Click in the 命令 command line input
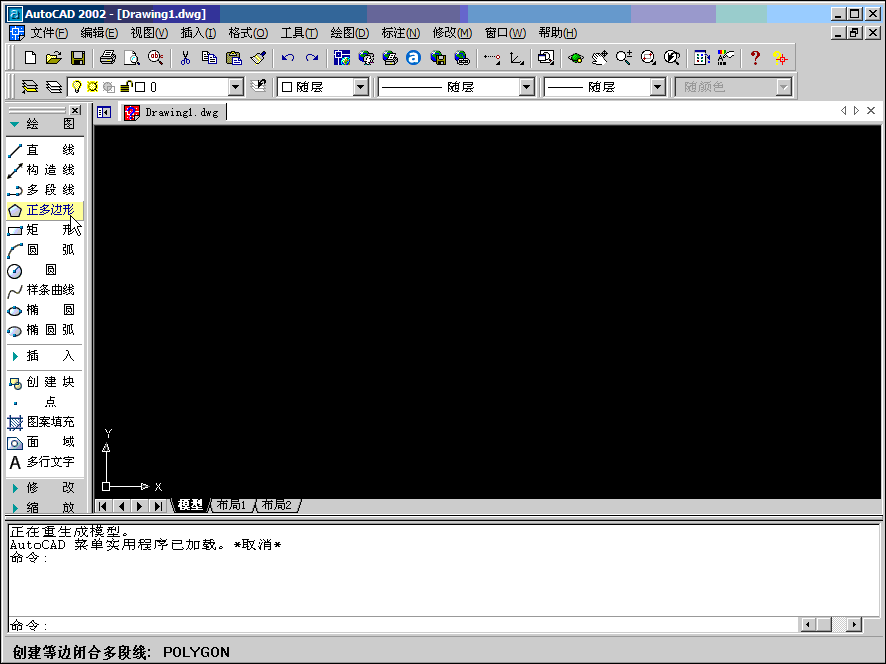The image size is (886, 664). coord(400,625)
